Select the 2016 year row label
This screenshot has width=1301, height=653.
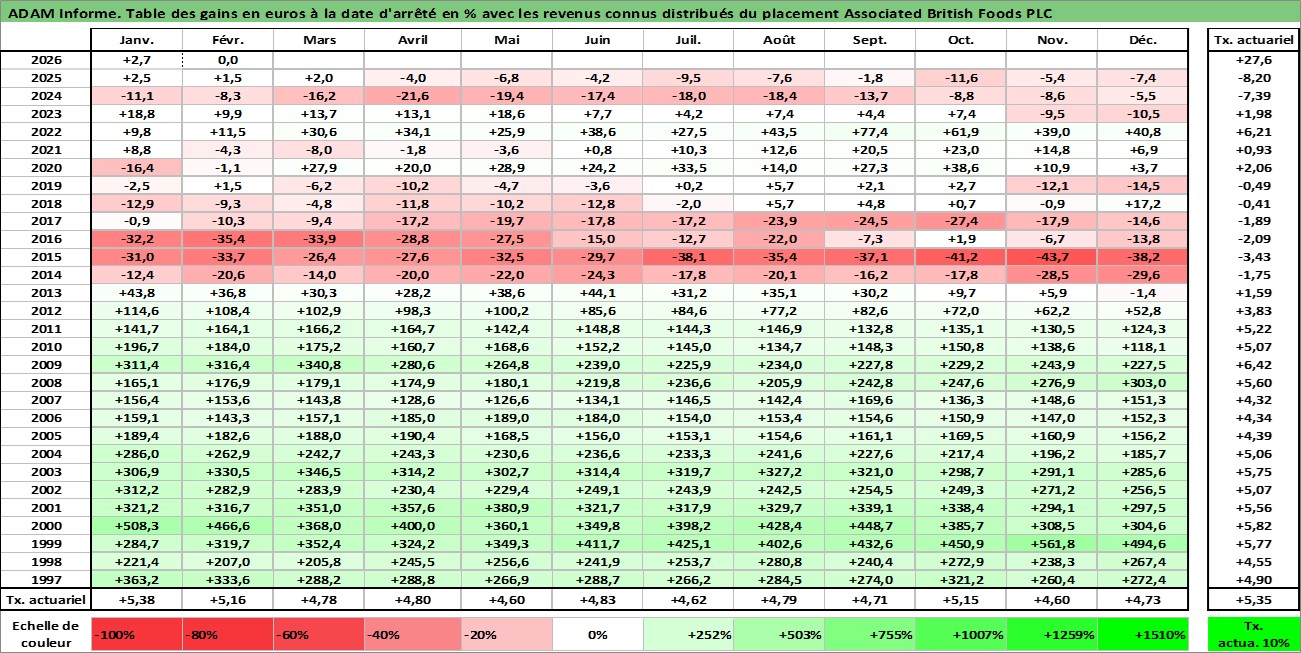46,239
